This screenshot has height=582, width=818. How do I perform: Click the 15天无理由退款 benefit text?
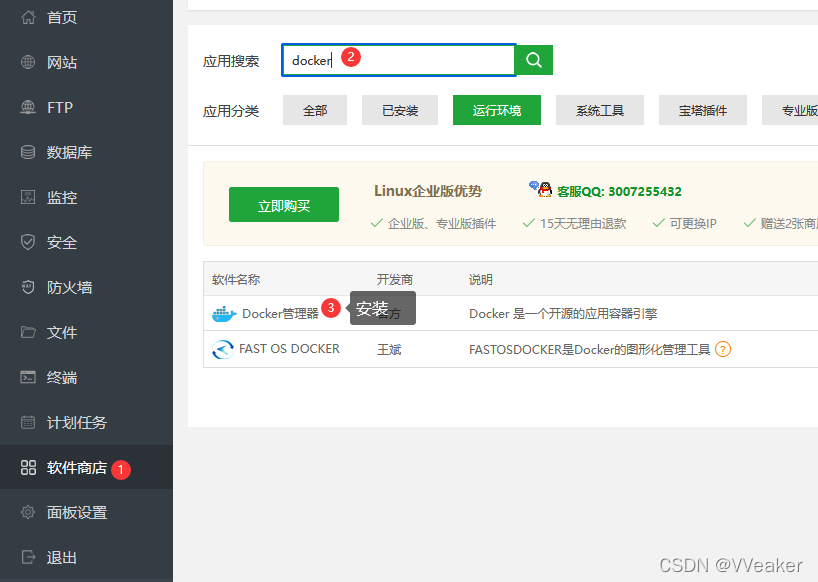point(583,223)
